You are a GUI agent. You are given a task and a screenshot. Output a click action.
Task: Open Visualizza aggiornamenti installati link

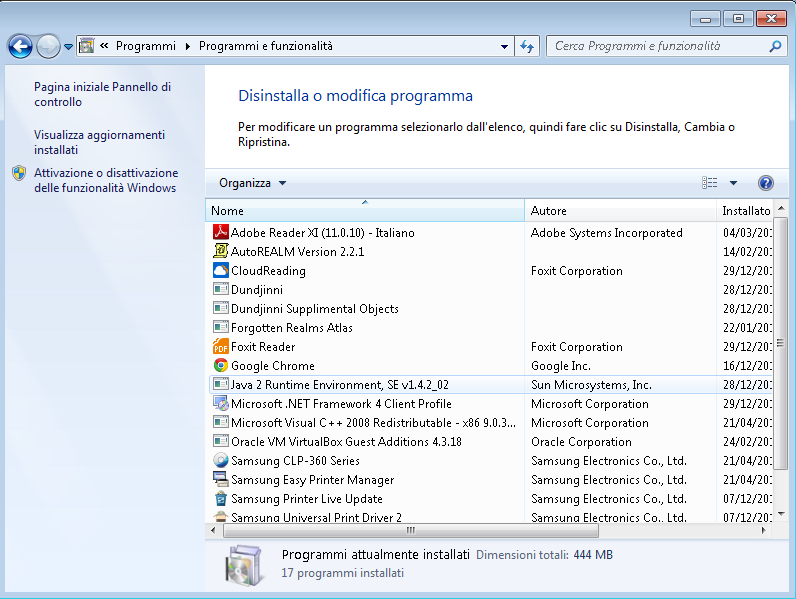tap(100, 142)
